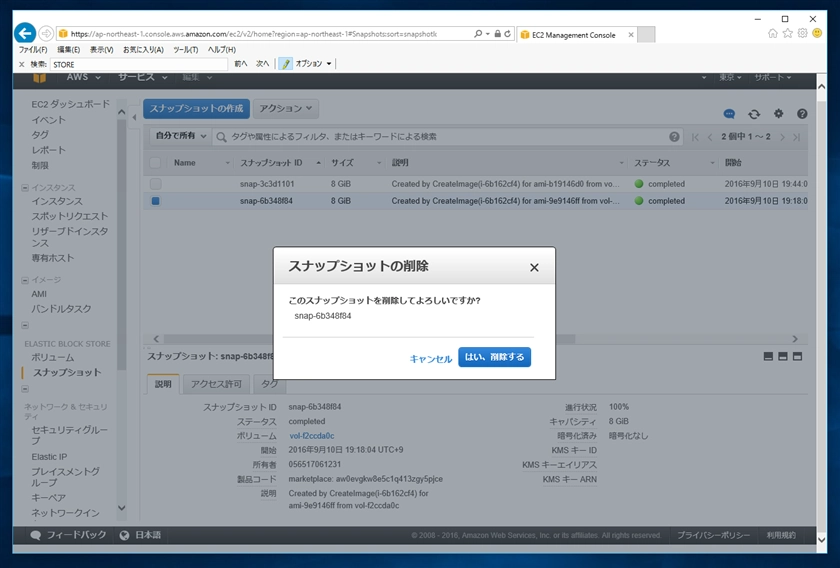Viewport: 840px width, 568px height.
Task: Click the browser forward arrow button
Action: [x=46, y=33]
